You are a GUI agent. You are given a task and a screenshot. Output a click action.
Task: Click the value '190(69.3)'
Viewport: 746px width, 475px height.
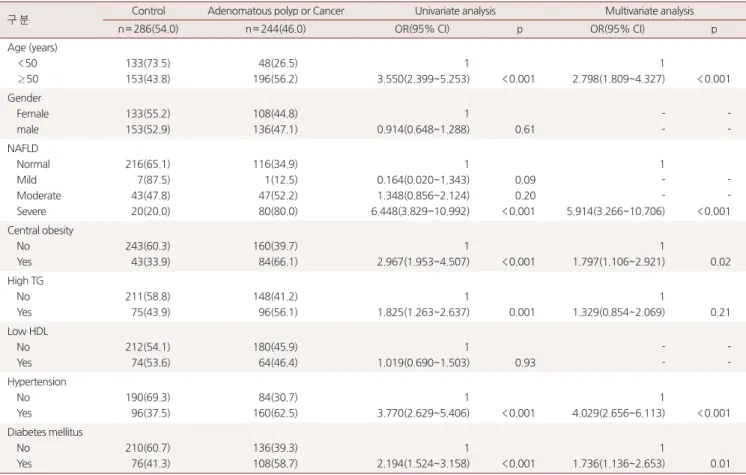point(148,397)
